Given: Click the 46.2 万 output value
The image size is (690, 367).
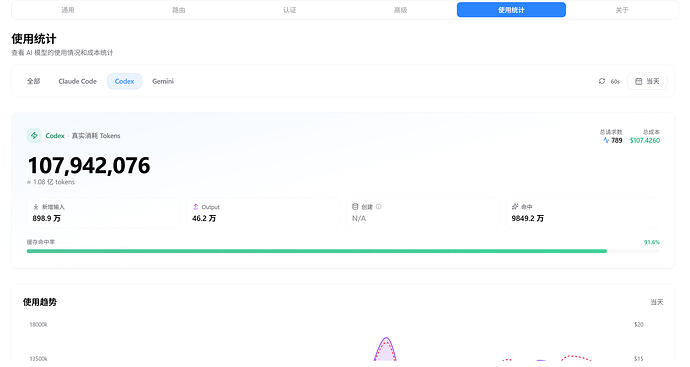Looking at the screenshot, I should click(204, 218).
